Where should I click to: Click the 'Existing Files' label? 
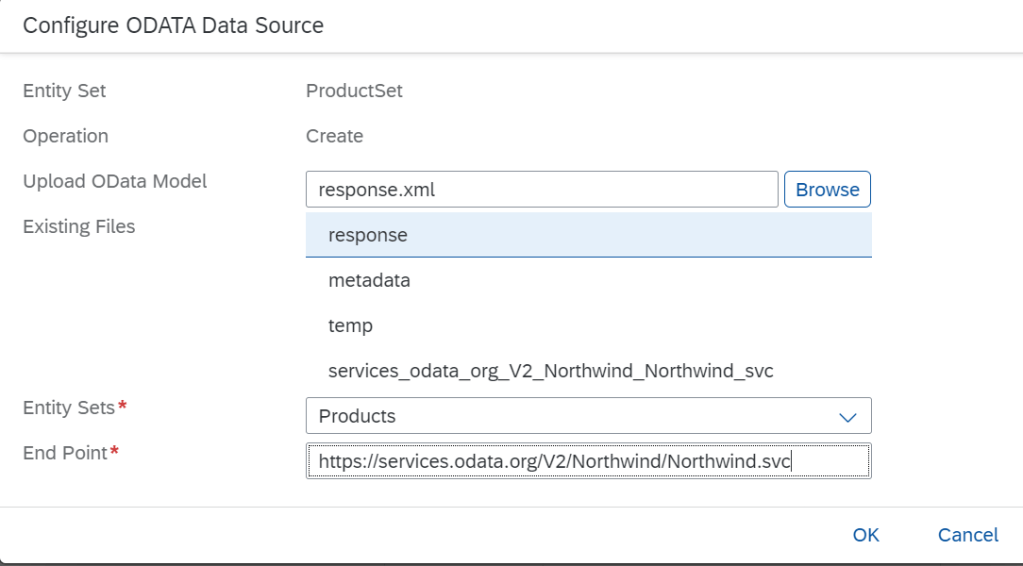coord(78,226)
